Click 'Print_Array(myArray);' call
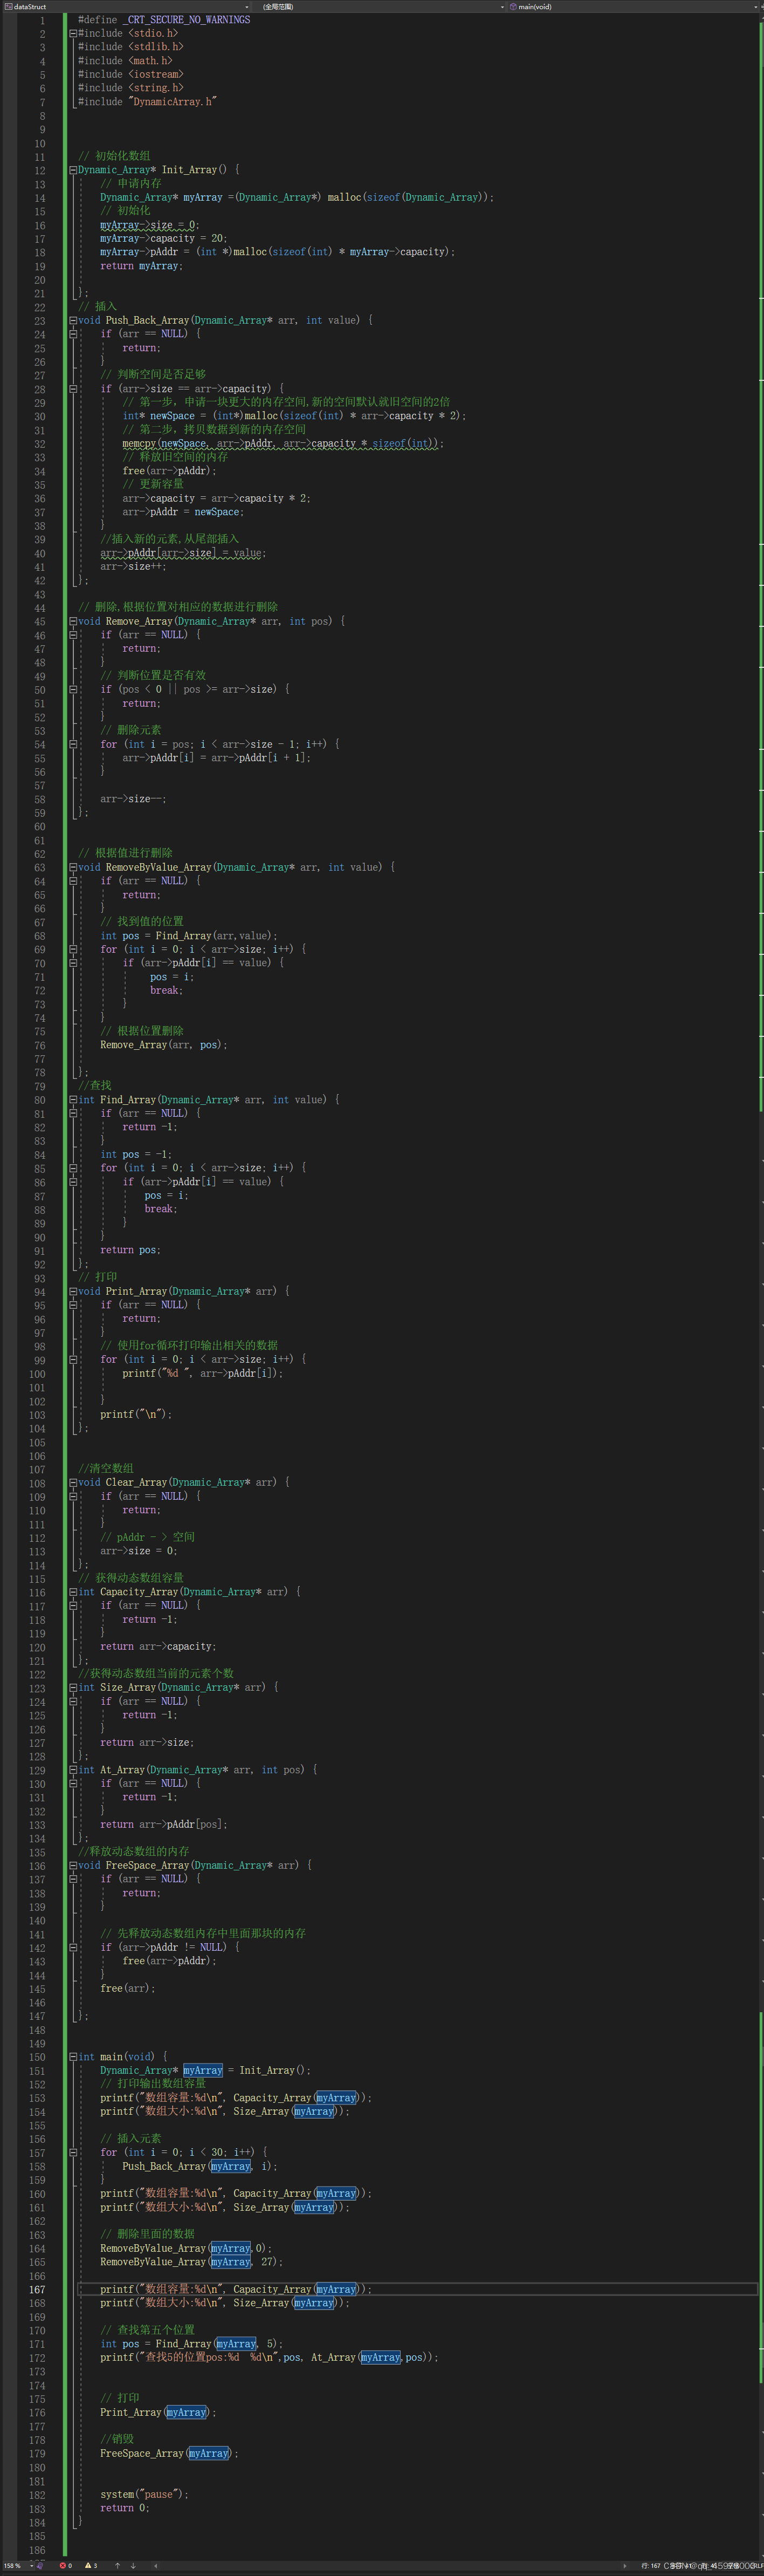The width and height of the screenshot is (764, 2576). (158, 2413)
